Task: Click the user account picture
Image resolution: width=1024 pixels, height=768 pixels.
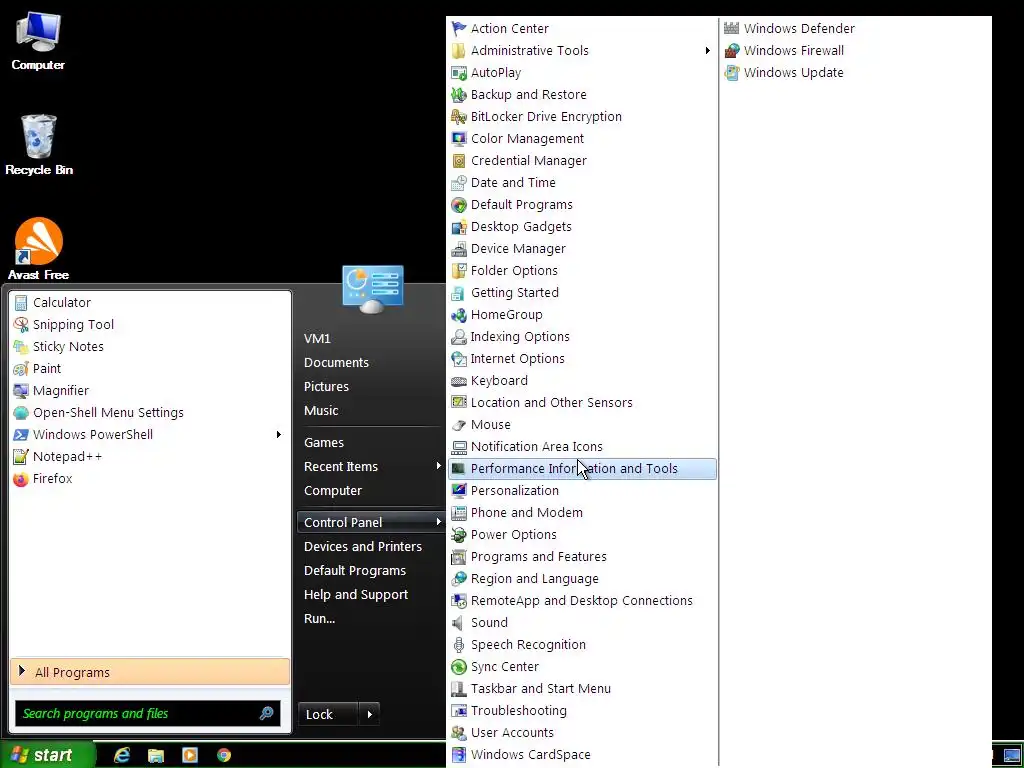Action: (x=373, y=289)
